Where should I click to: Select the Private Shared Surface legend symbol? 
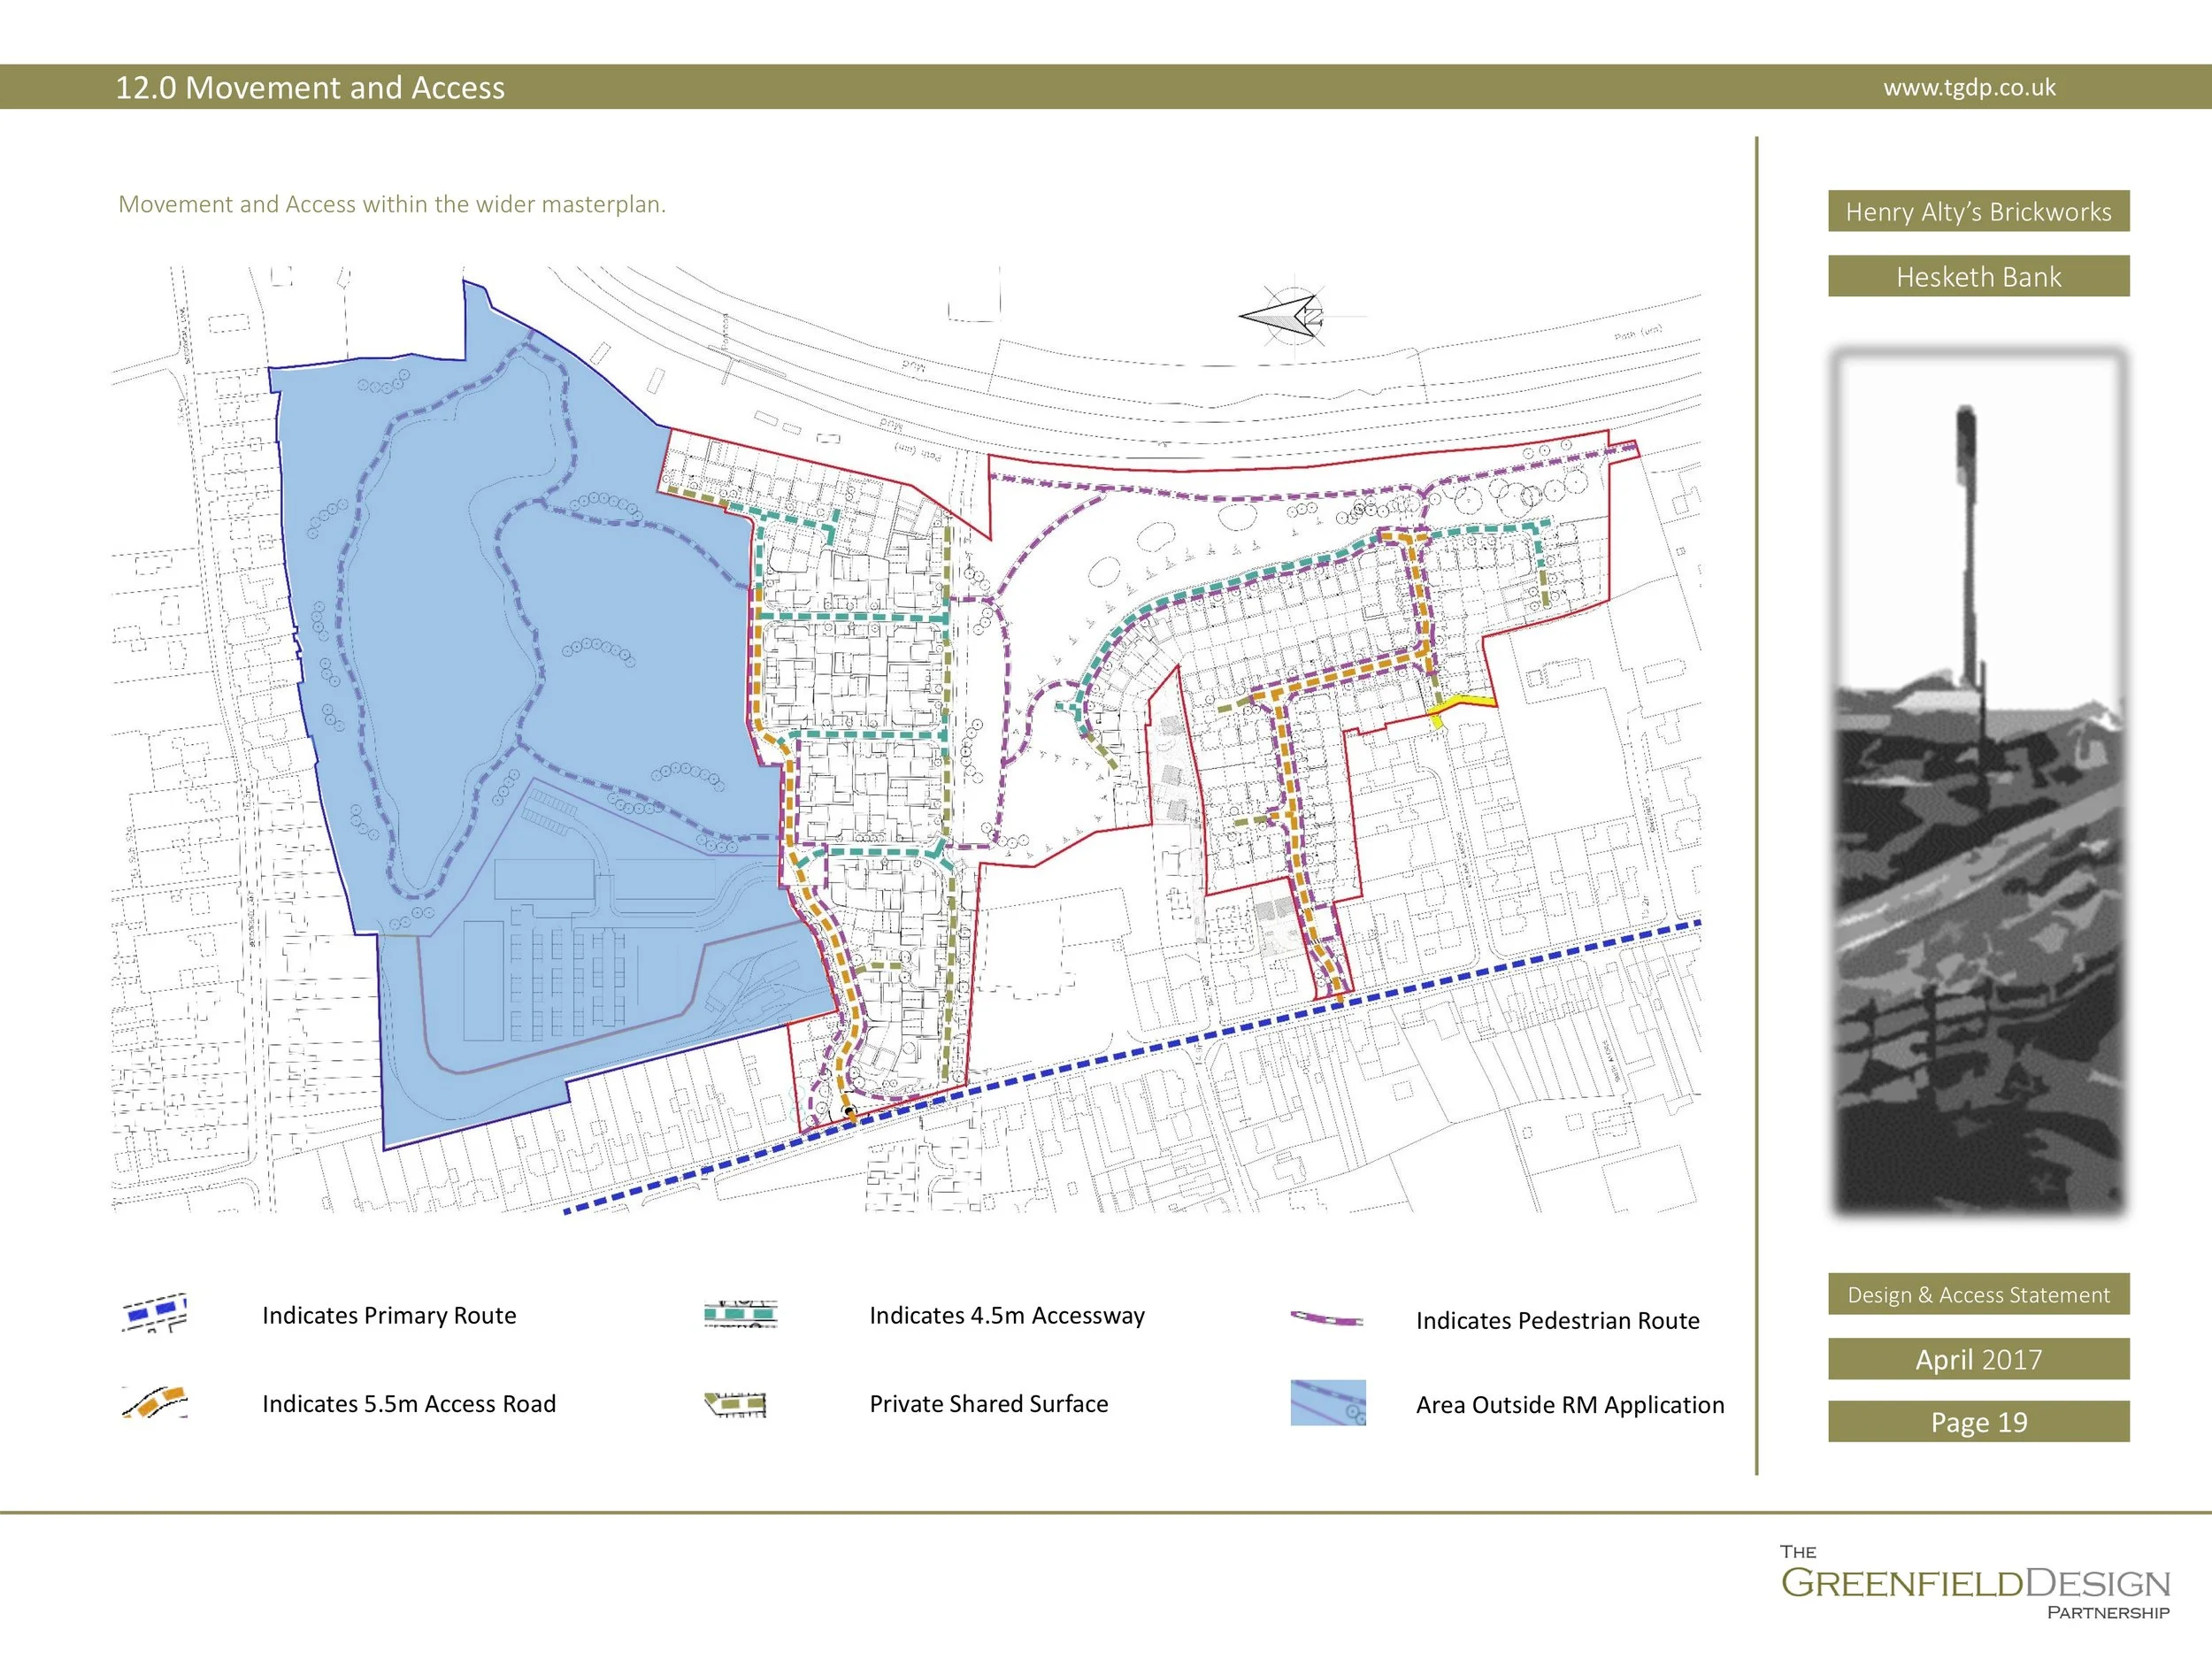(x=737, y=1404)
